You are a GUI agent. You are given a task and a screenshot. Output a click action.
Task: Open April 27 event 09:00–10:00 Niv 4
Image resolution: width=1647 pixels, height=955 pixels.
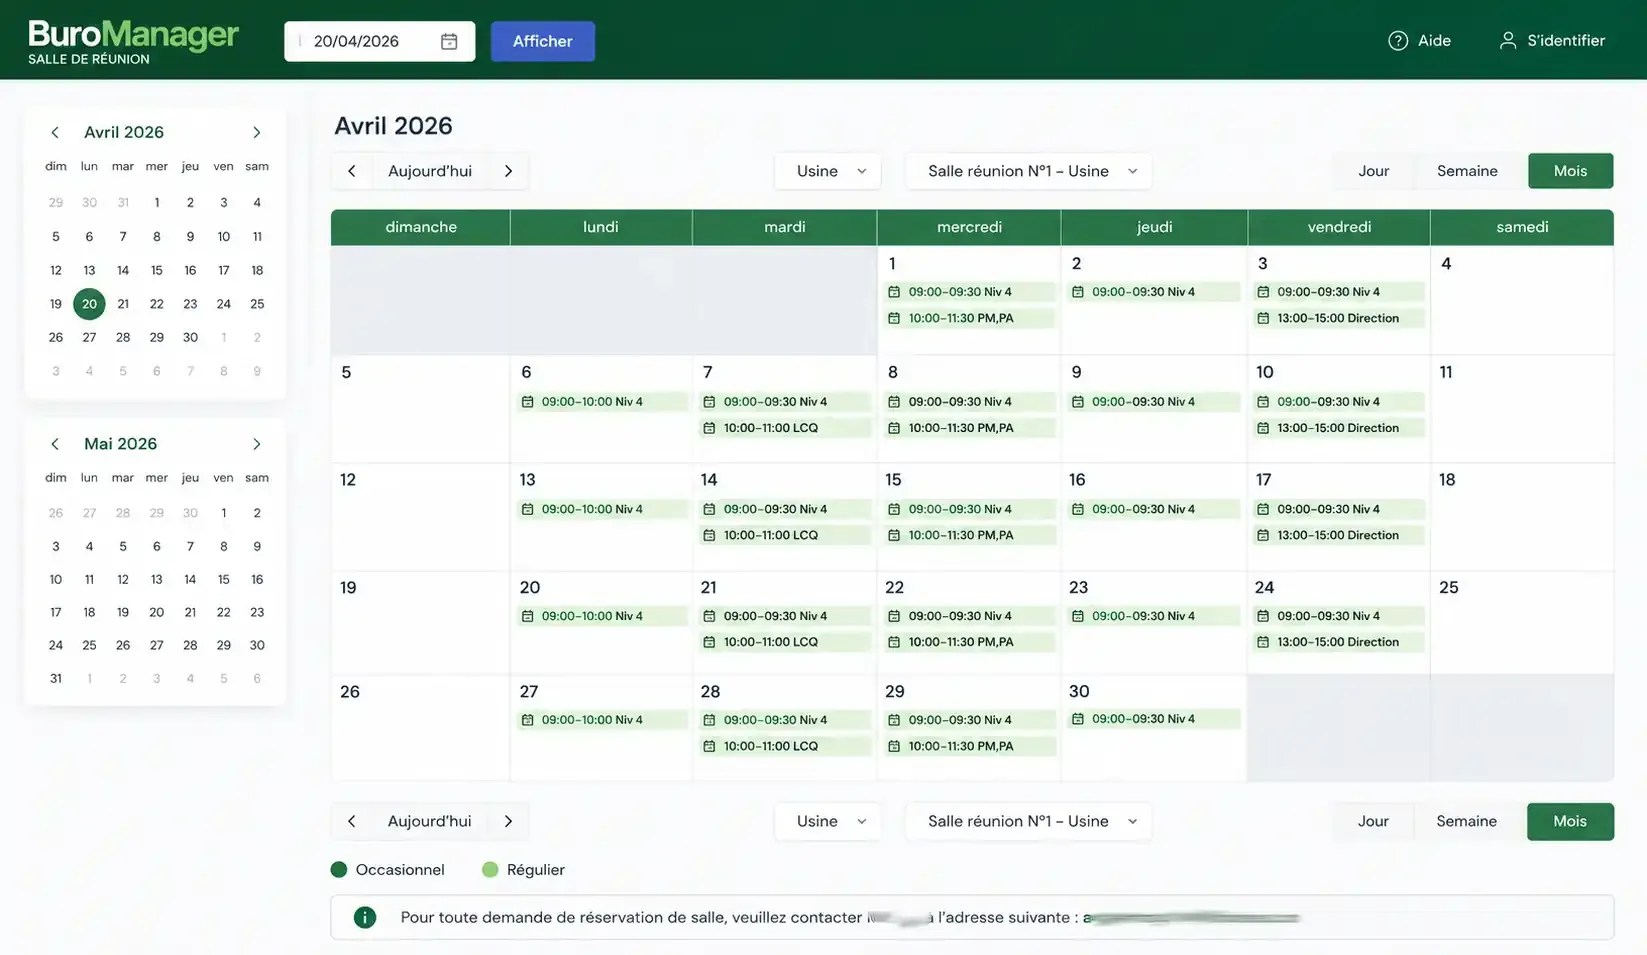pos(602,720)
